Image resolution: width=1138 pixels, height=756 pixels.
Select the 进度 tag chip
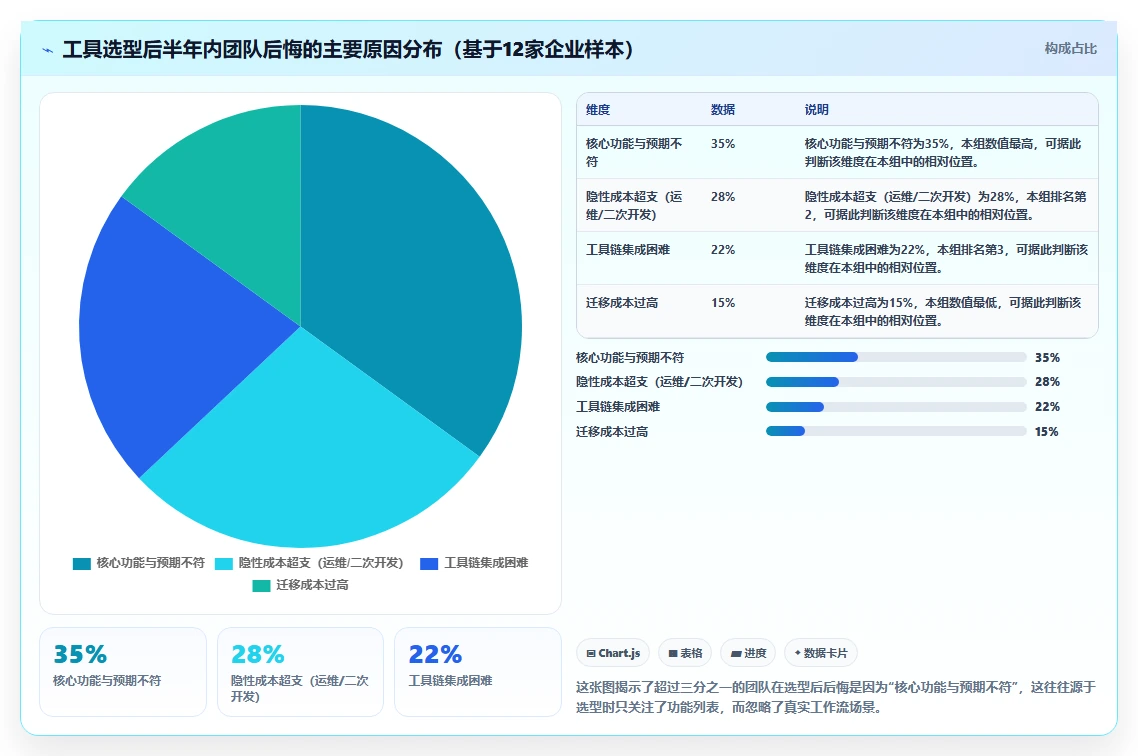tap(748, 653)
